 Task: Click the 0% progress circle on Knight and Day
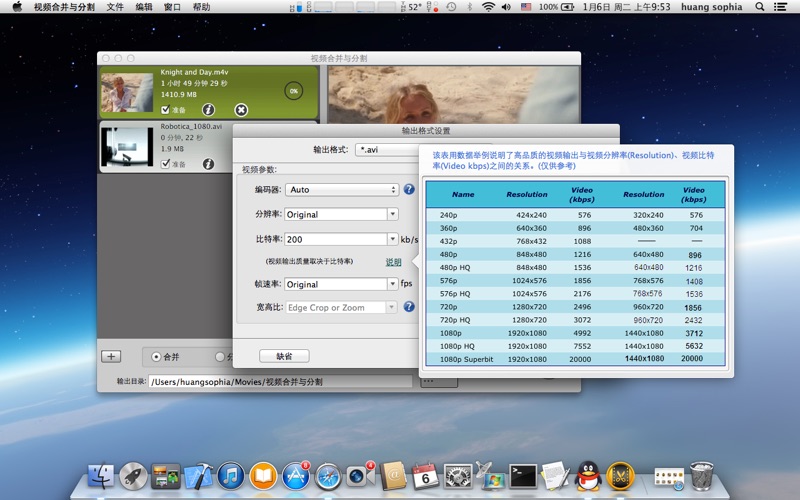click(x=293, y=91)
